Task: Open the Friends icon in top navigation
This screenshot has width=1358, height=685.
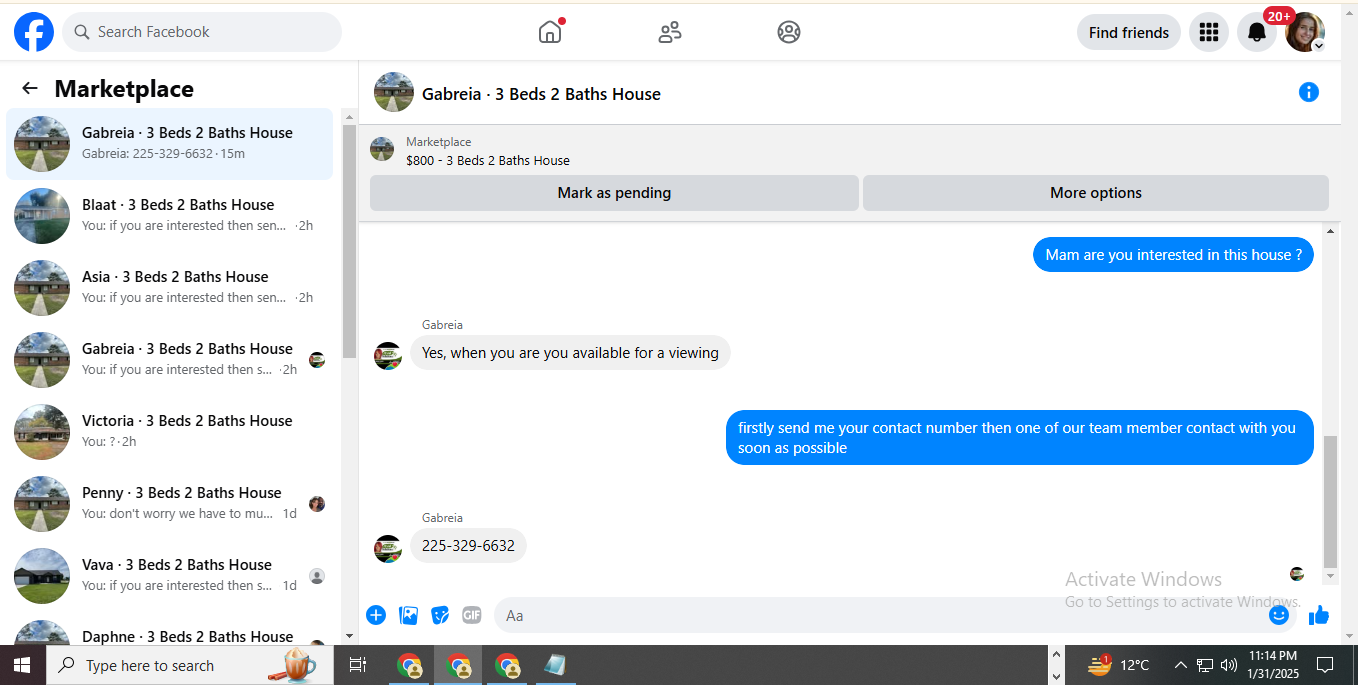Action: pos(670,32)
